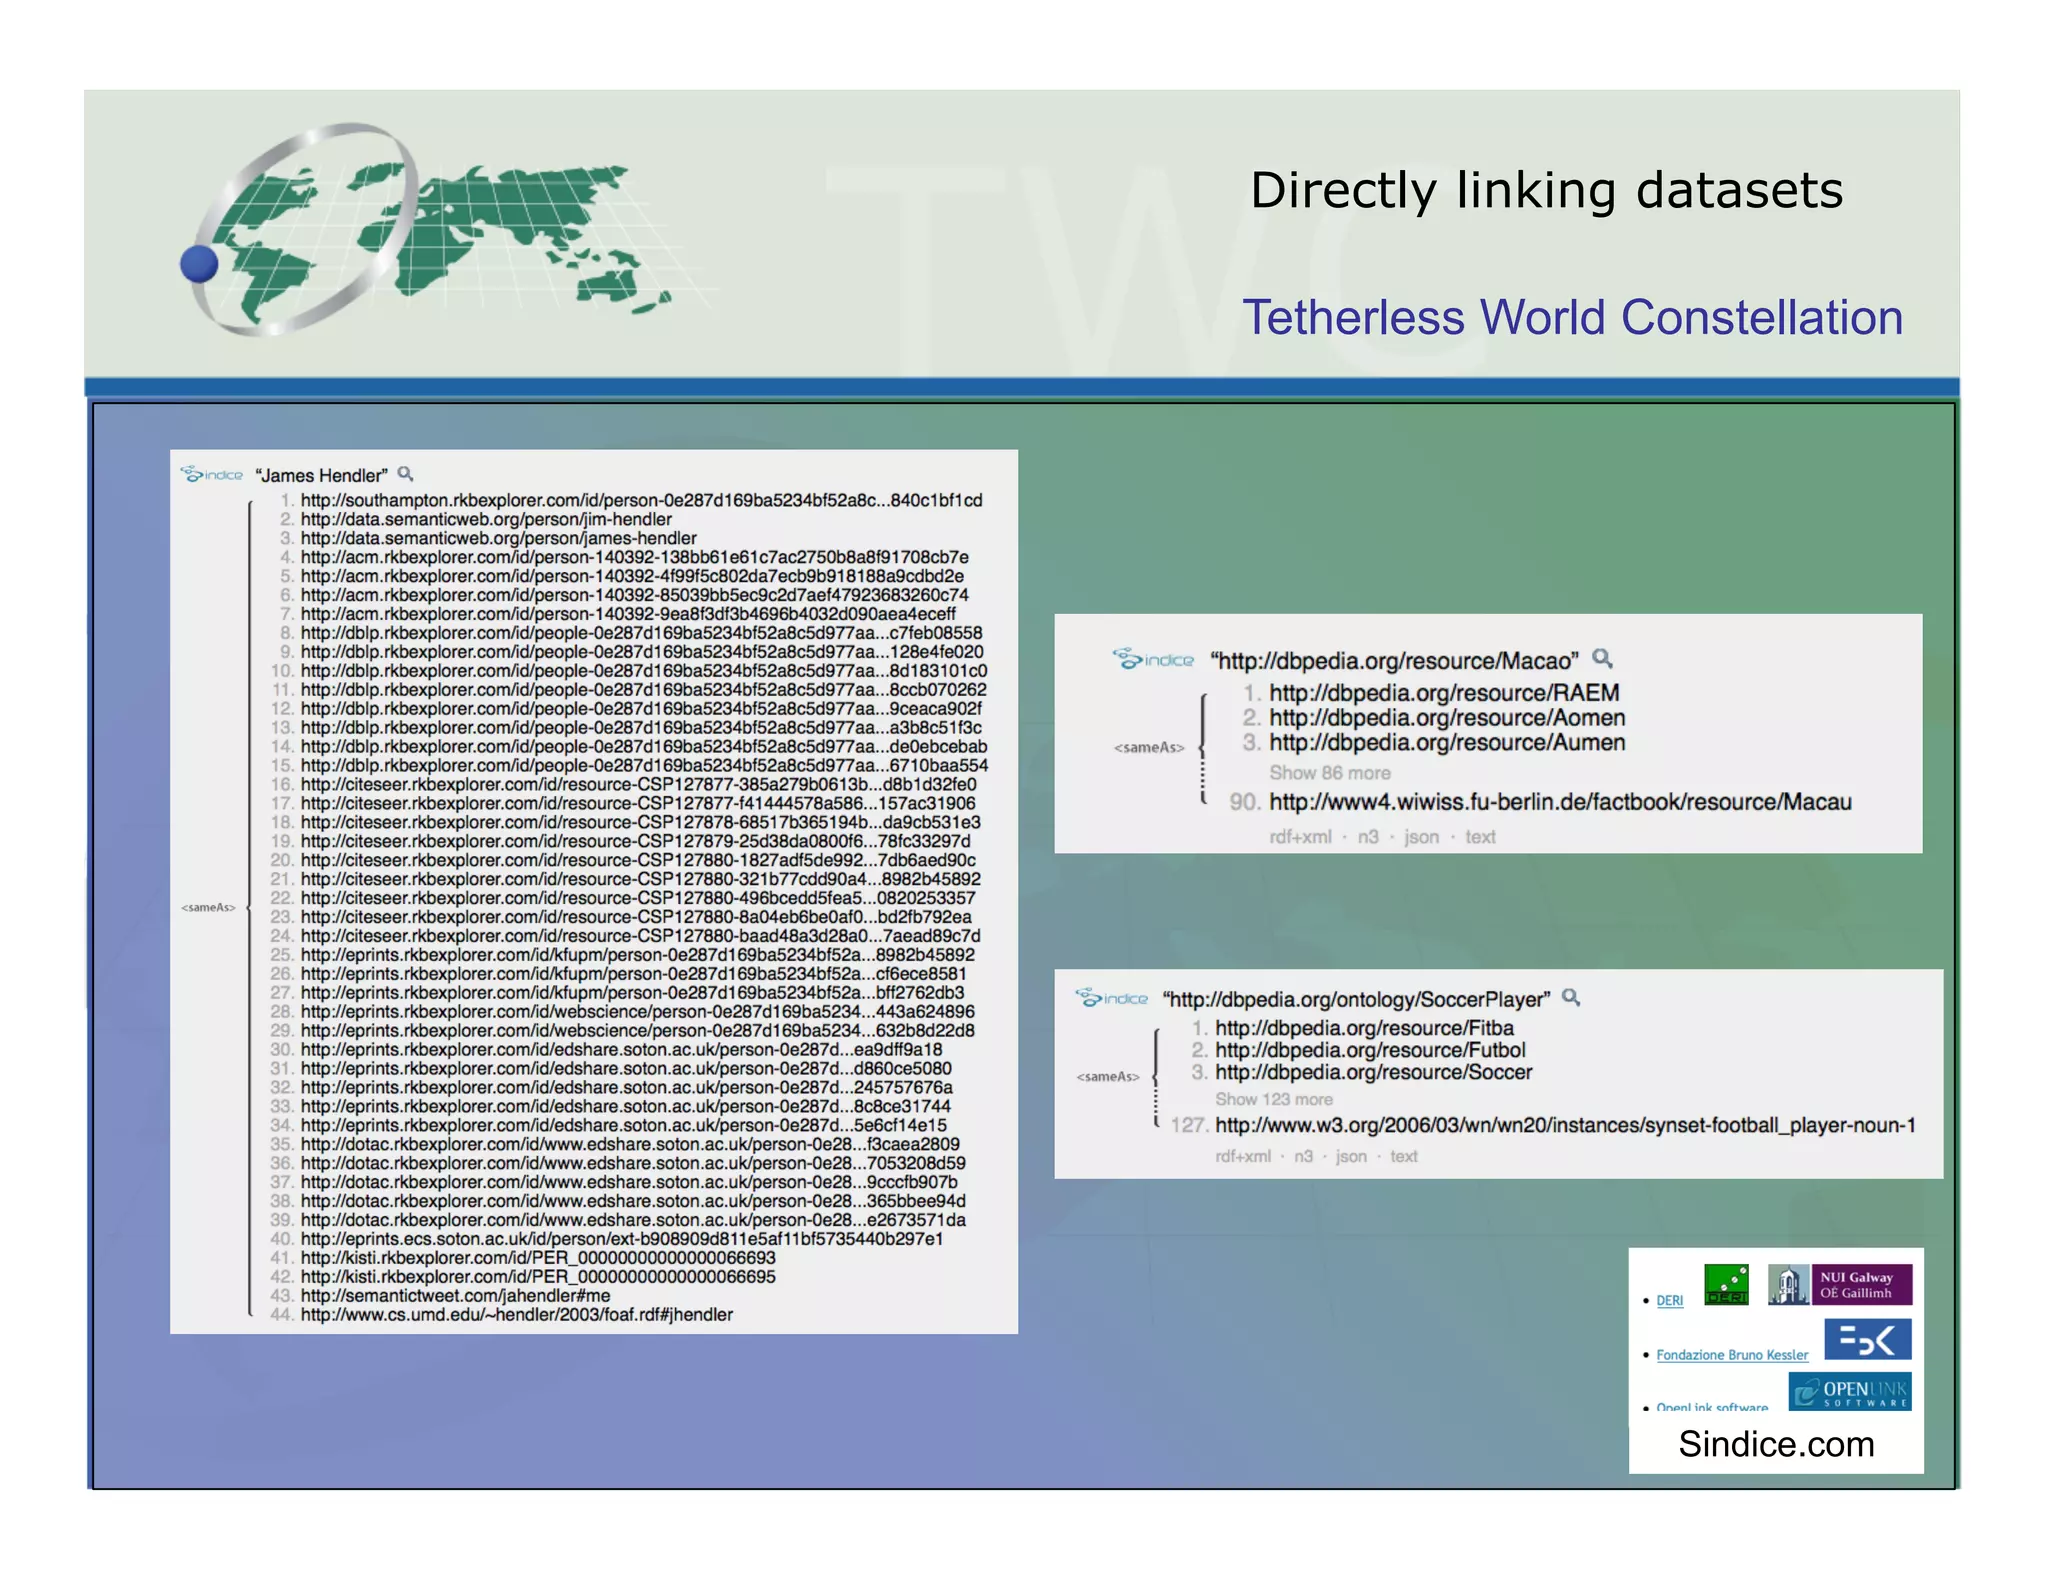Open fu-berlin factbook Macau result
Screen dimensions: 2048x1582
[1560, 802]
